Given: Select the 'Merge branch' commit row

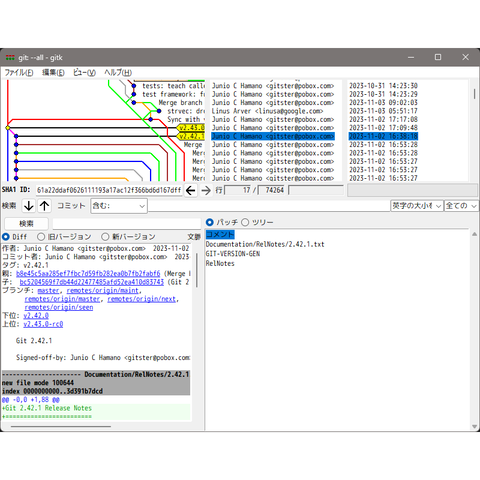Looking at the screenshot, I should coord(180,103).
